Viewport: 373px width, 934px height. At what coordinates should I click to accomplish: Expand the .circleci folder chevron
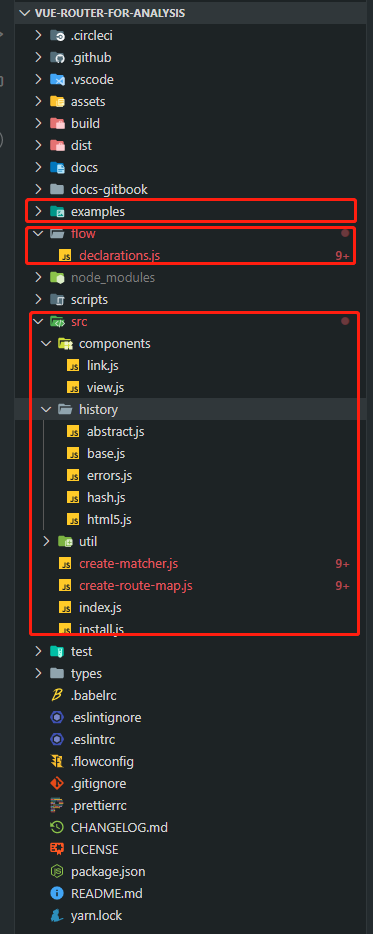(x=38, y=36)
